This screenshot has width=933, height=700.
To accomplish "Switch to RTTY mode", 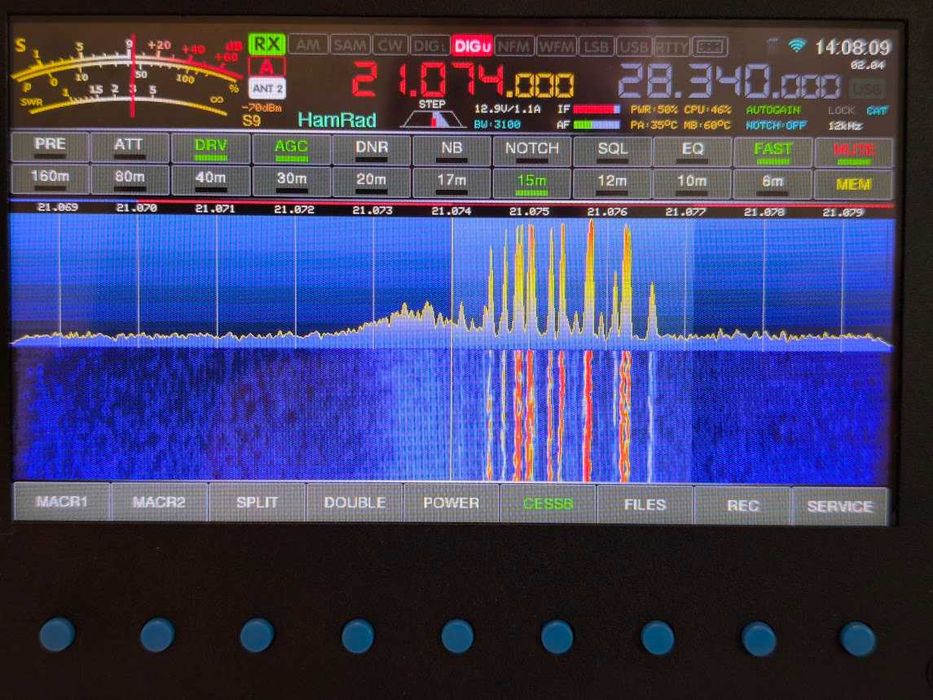I will click(x=672, y=46).
